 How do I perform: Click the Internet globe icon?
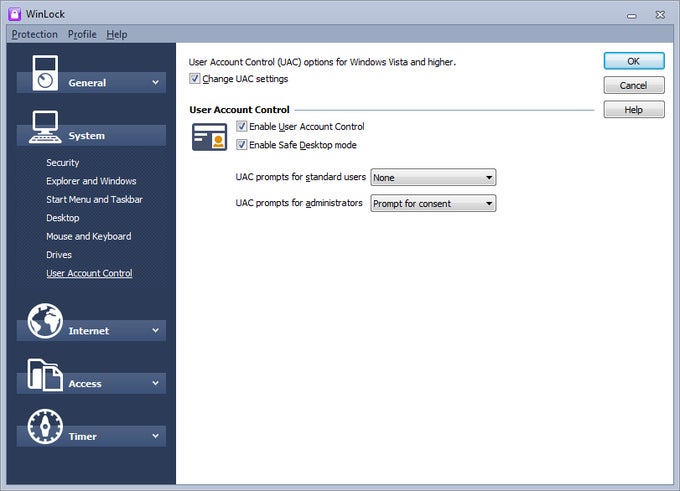click(x=45, y=321)
